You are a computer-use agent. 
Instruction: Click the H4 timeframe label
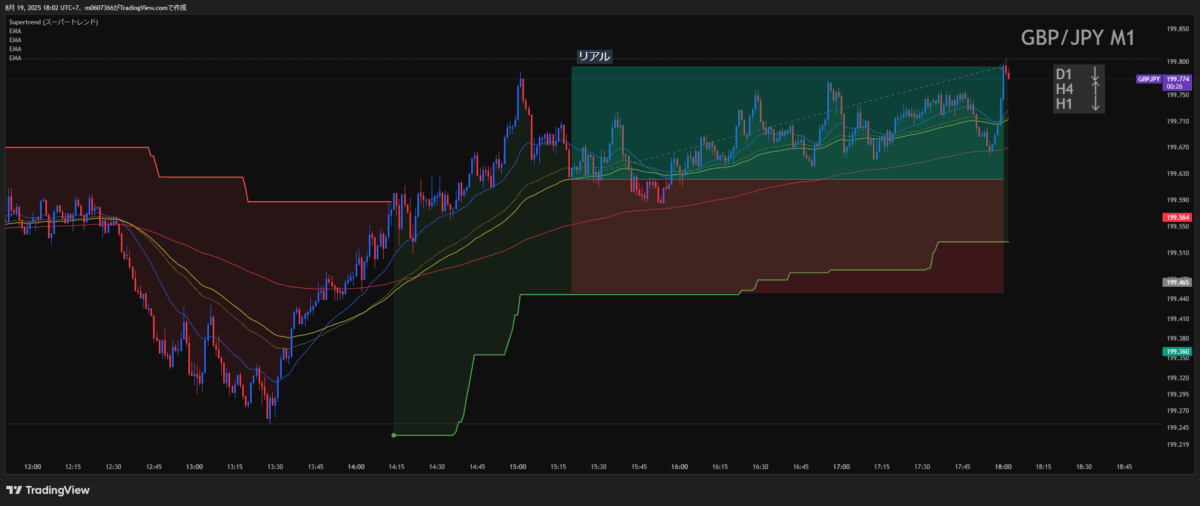pyautogui.click(x=1064, y=89)
